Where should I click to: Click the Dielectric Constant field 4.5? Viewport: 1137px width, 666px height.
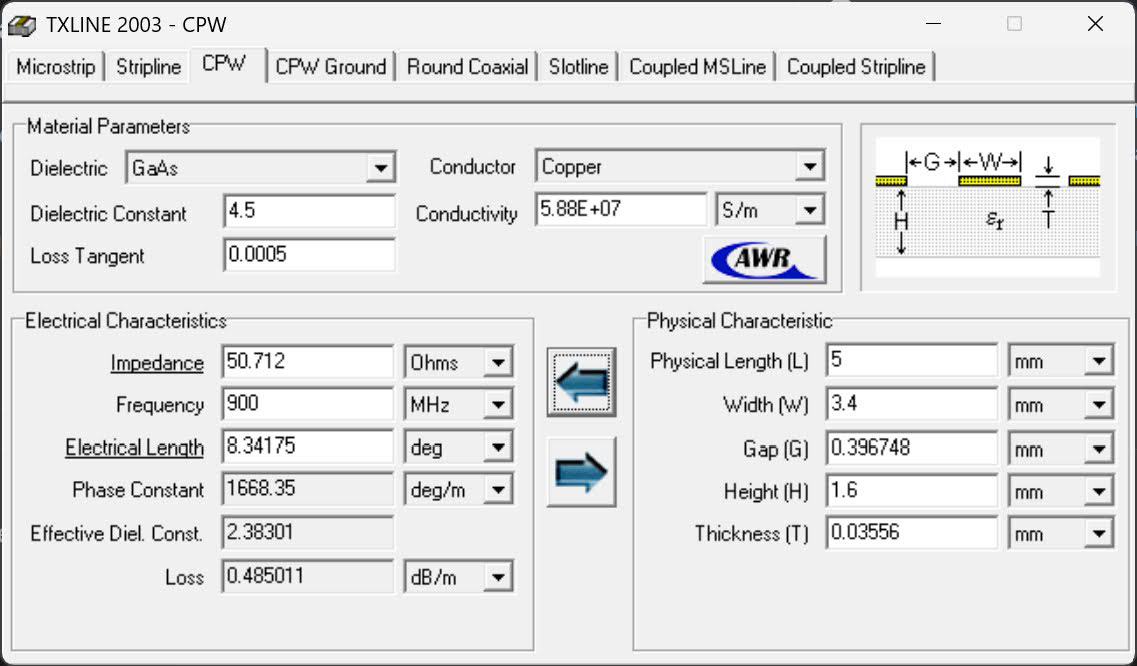[x=310, y=211]
